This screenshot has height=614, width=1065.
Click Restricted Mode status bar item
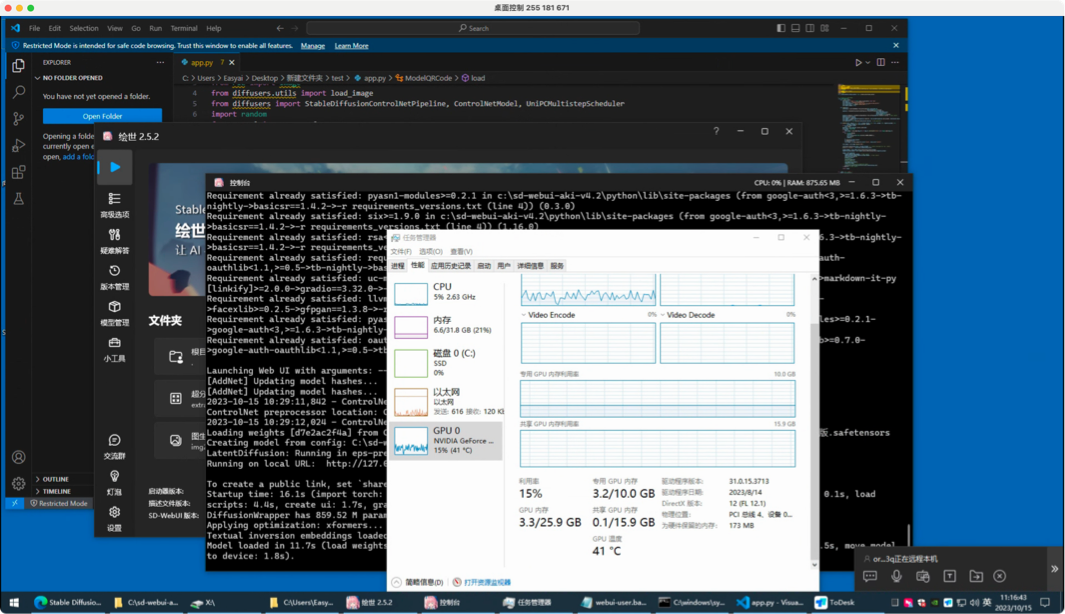58,503
